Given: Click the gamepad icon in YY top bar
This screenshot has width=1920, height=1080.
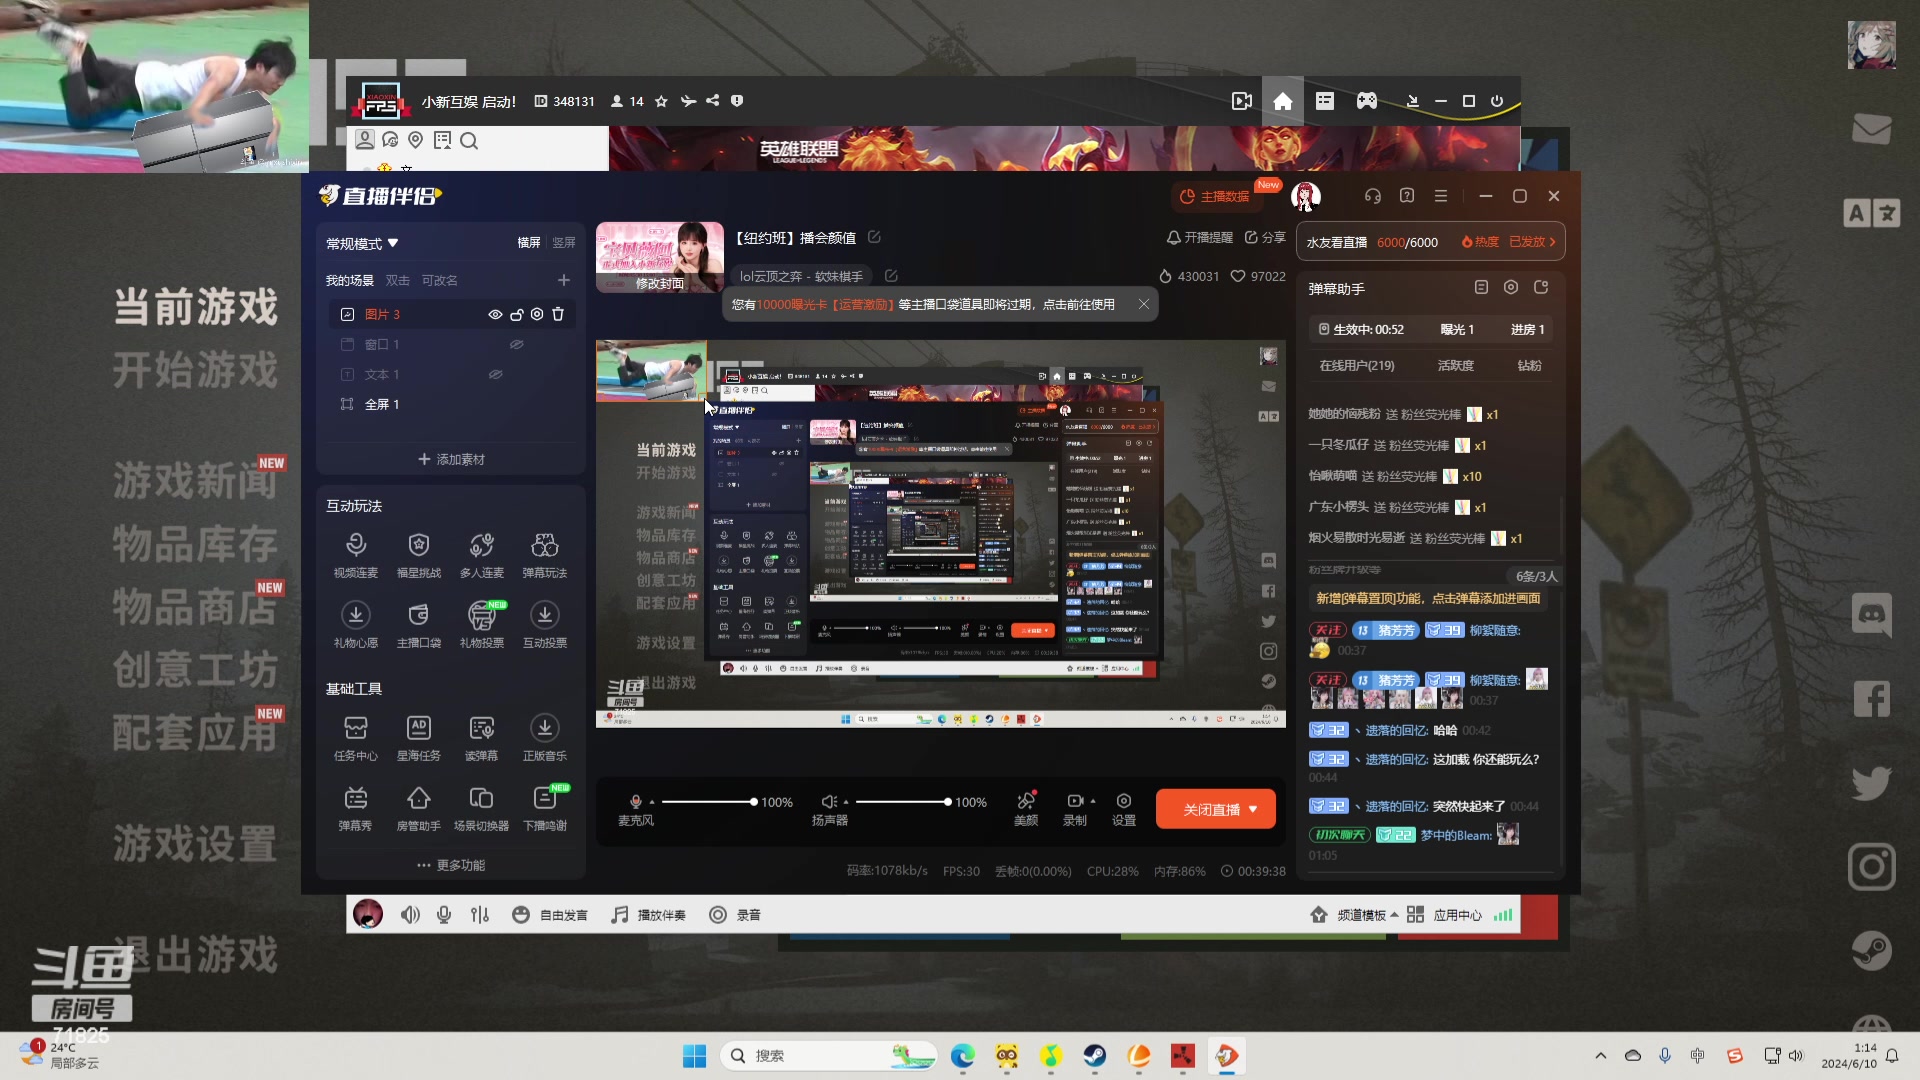Looking at the screenshot, I should point(1367,101).
